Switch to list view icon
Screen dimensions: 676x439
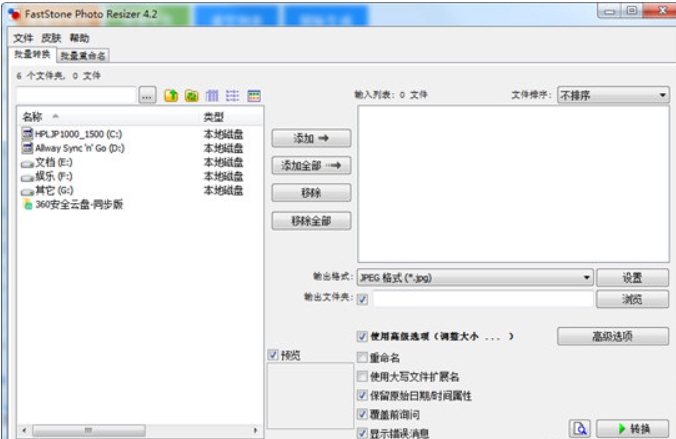pyautogui.click(x=233, y=95)
